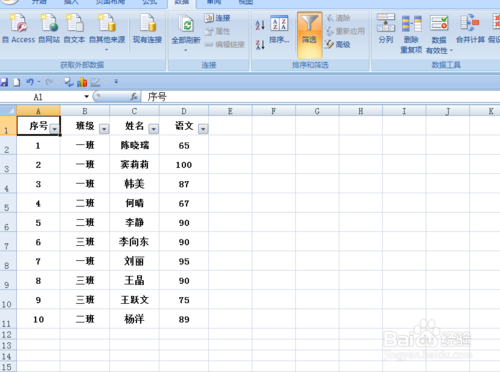Screen dimensions: 500x372
Task: Select the 姓名 header cell
Action: coord(134,126)
